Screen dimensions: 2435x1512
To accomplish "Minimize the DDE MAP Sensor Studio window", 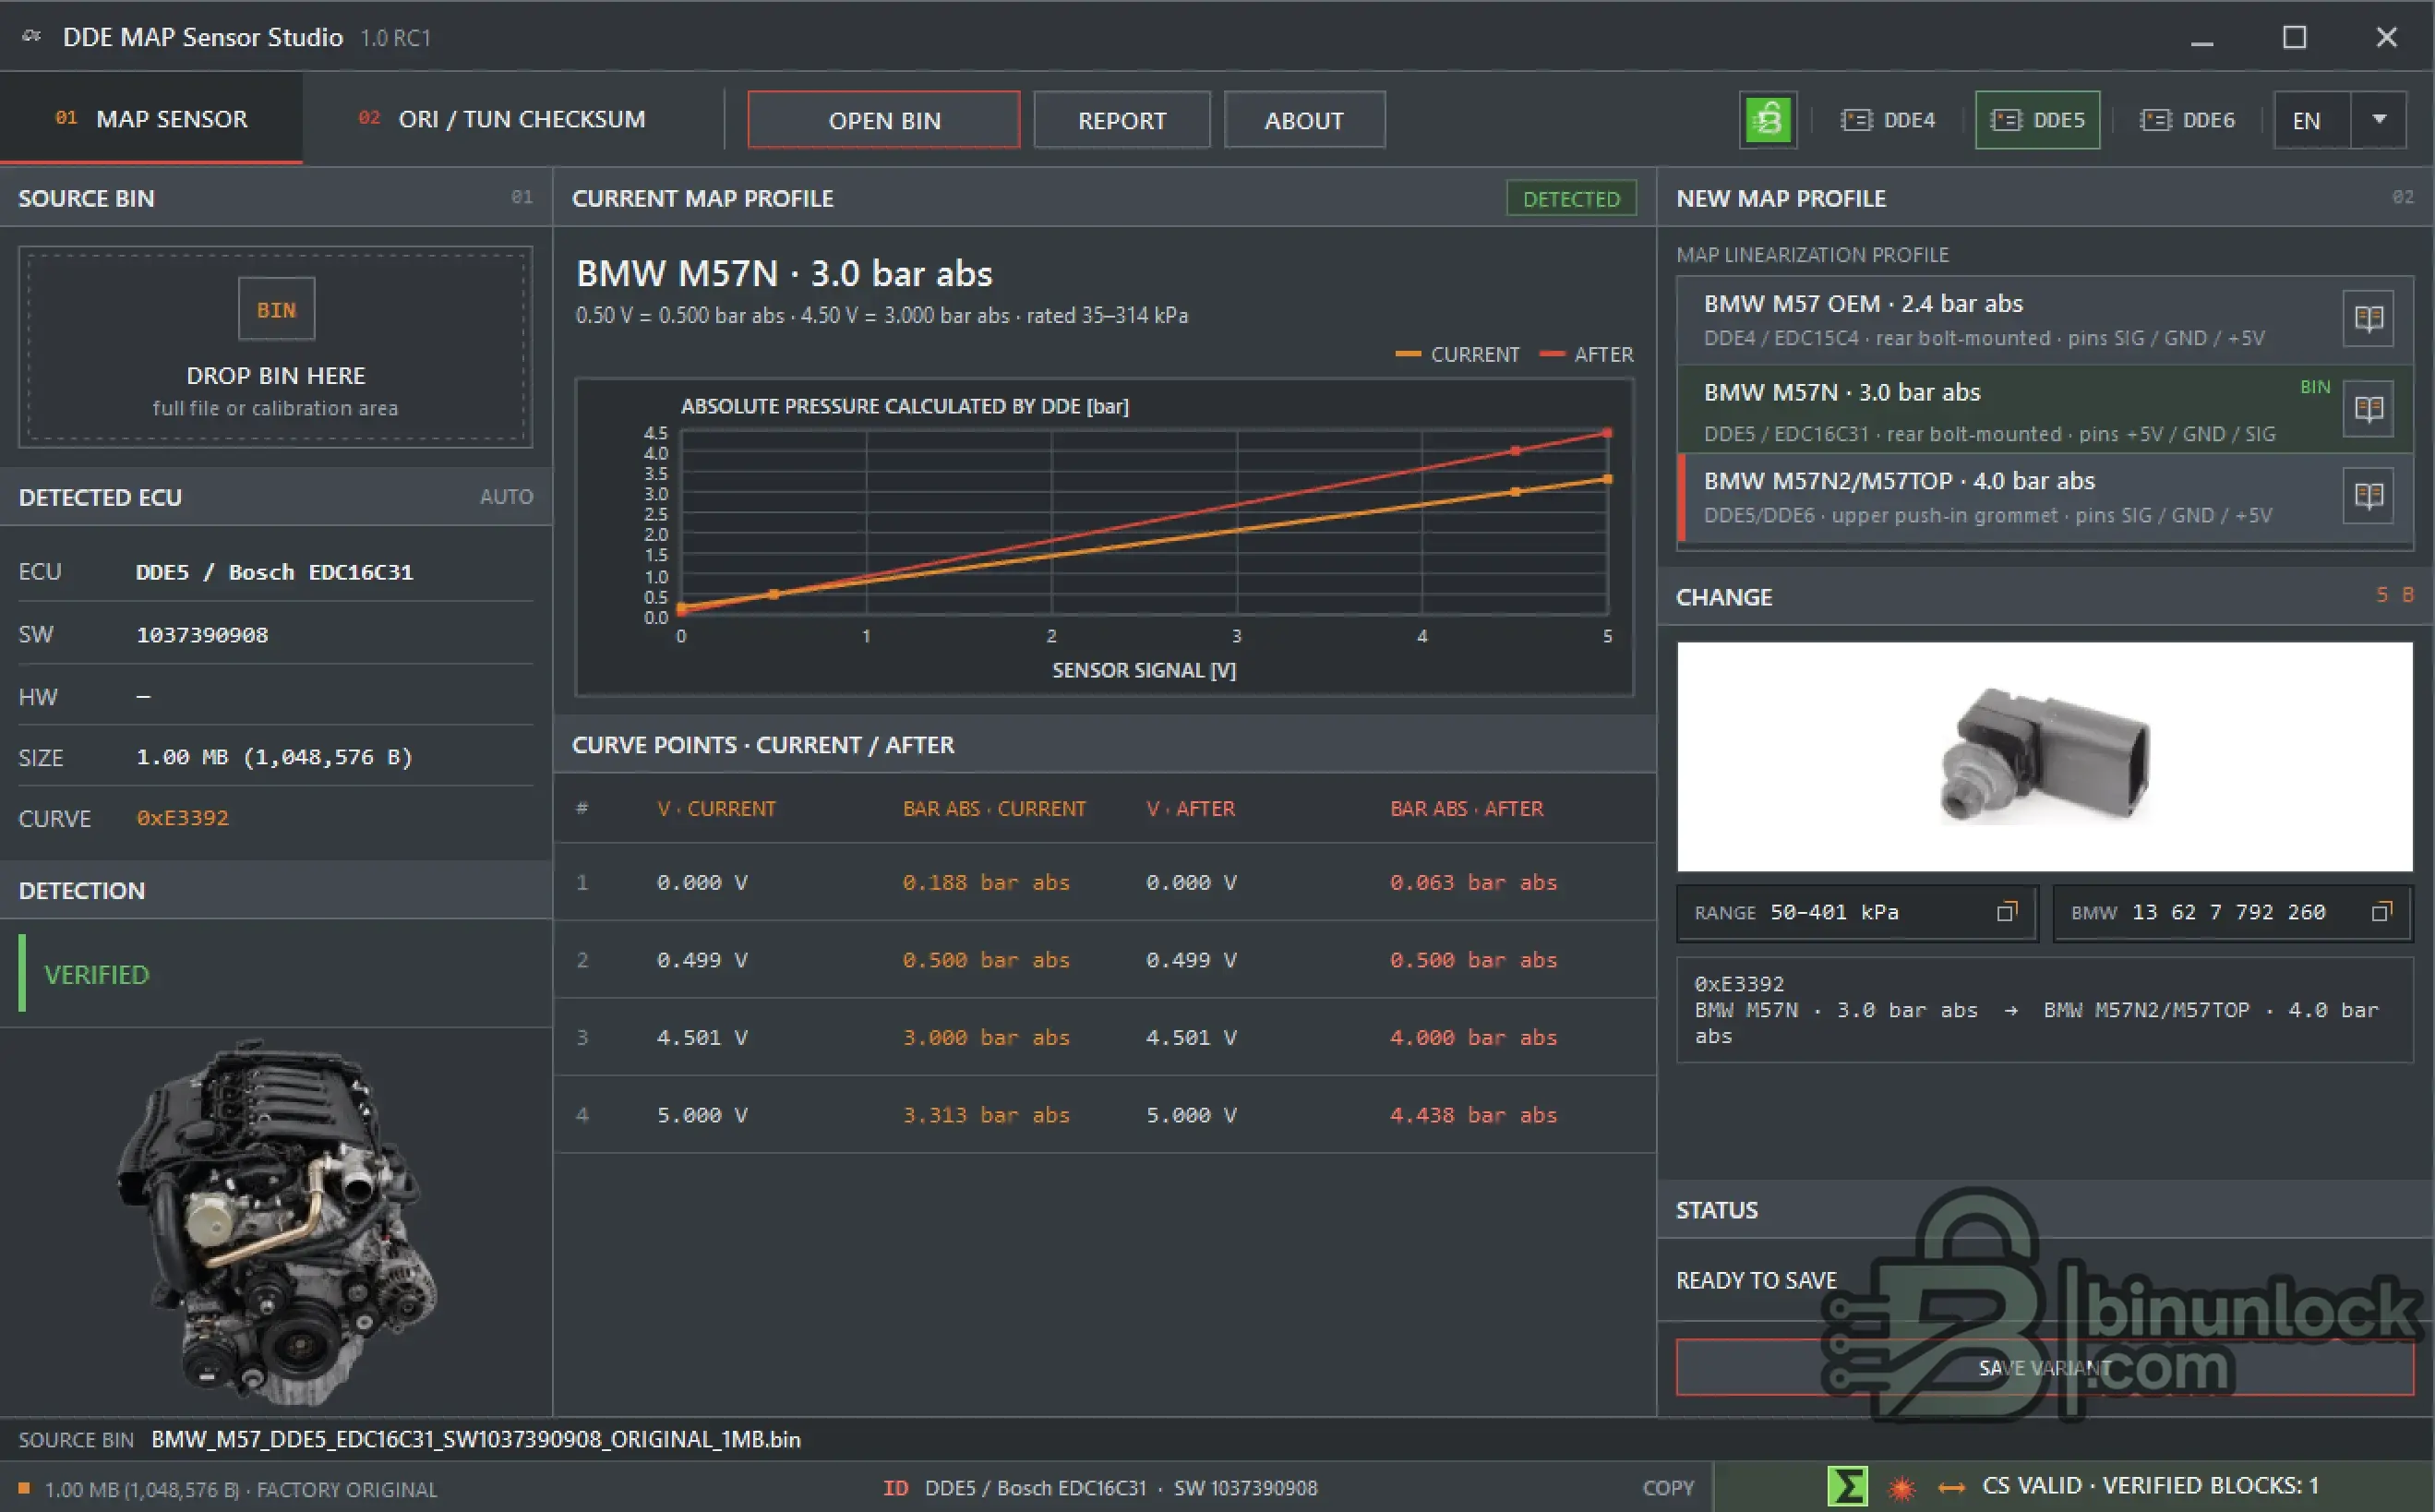I will click(x=2202, y=38).
